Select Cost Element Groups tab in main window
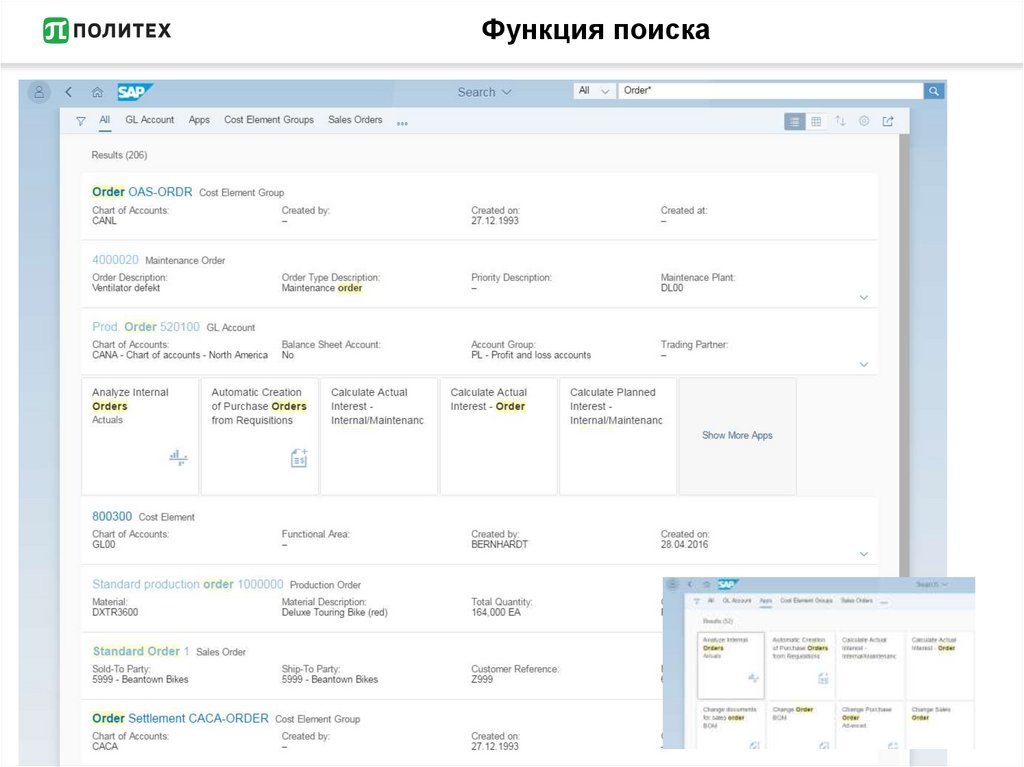1024x767 pixels. pos(268,120)
